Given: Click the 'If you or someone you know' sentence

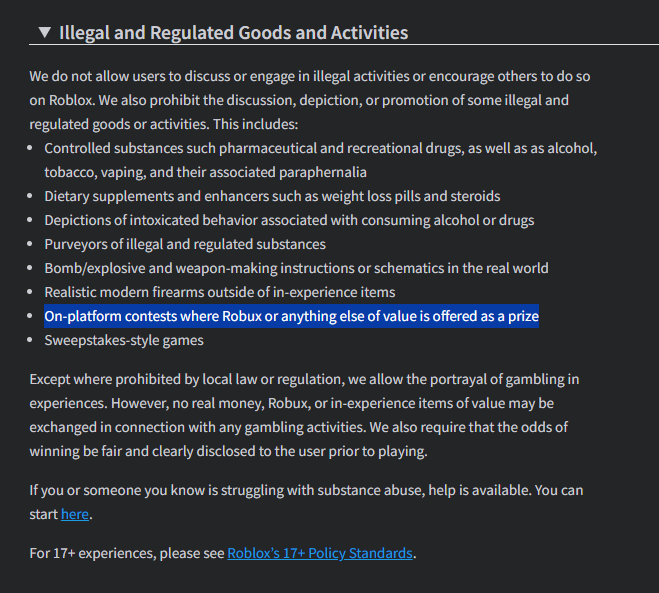Looking at the screenshot, I should 306,502.
